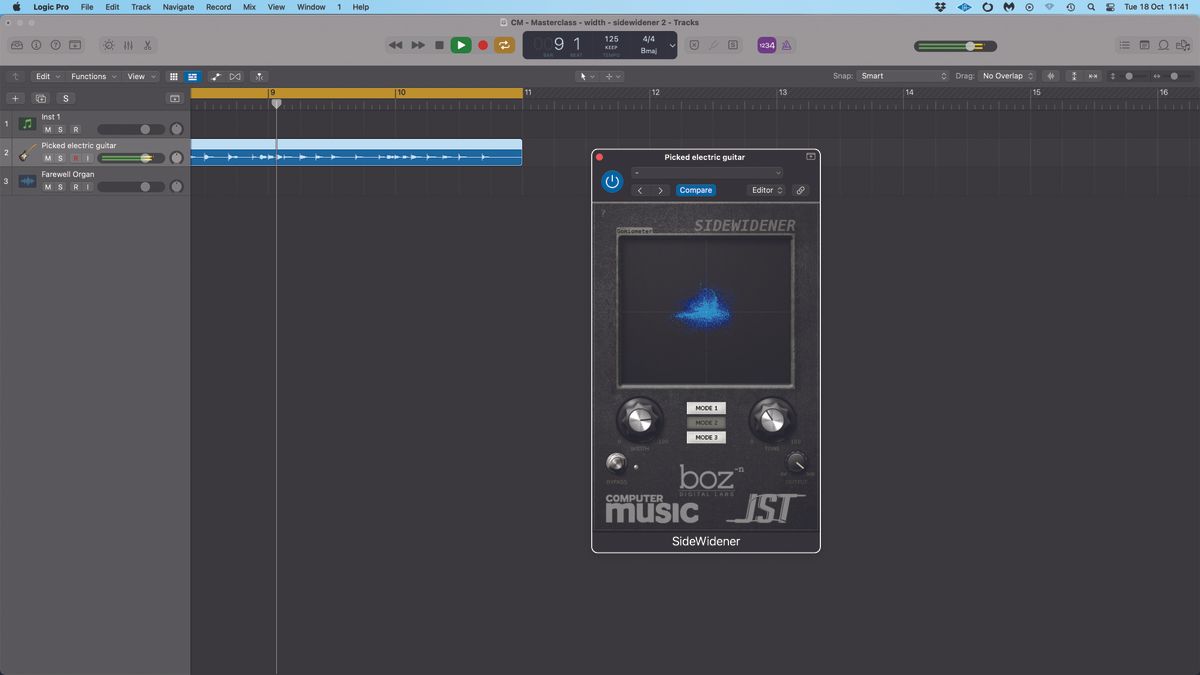This screenshot has width=1200, height=675.
Task: Open the SideWidener preset dropdown
Action: tap(708, 172)
